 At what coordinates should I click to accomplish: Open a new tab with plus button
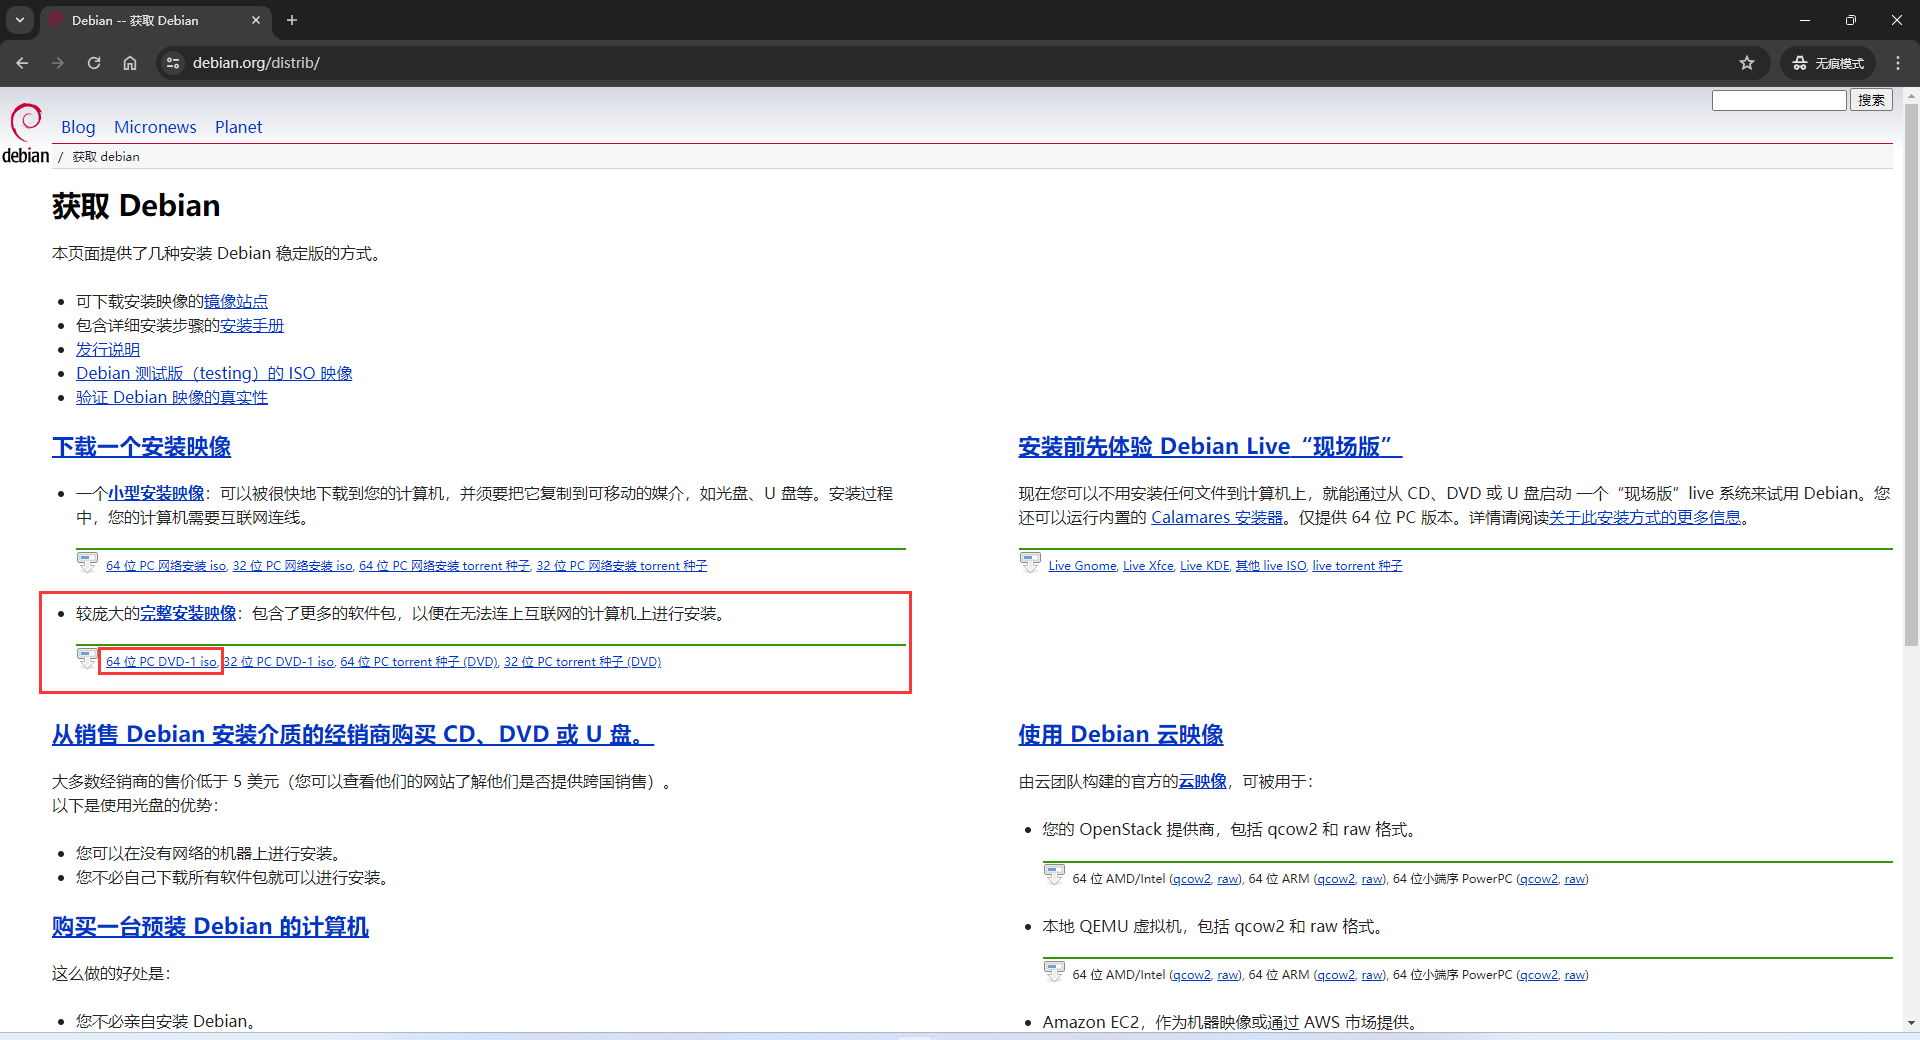pos(292,20)
